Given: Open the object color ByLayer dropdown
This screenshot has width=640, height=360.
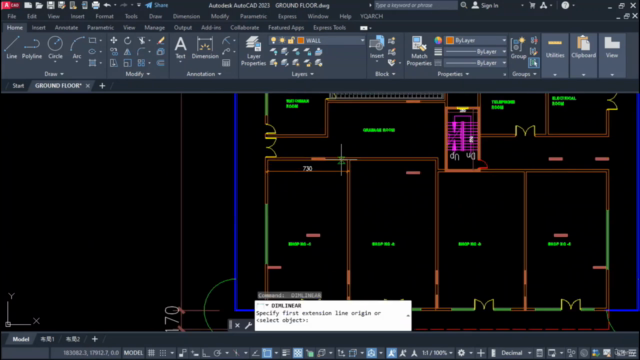Looking at the screenshot, I should click(504, 40).
